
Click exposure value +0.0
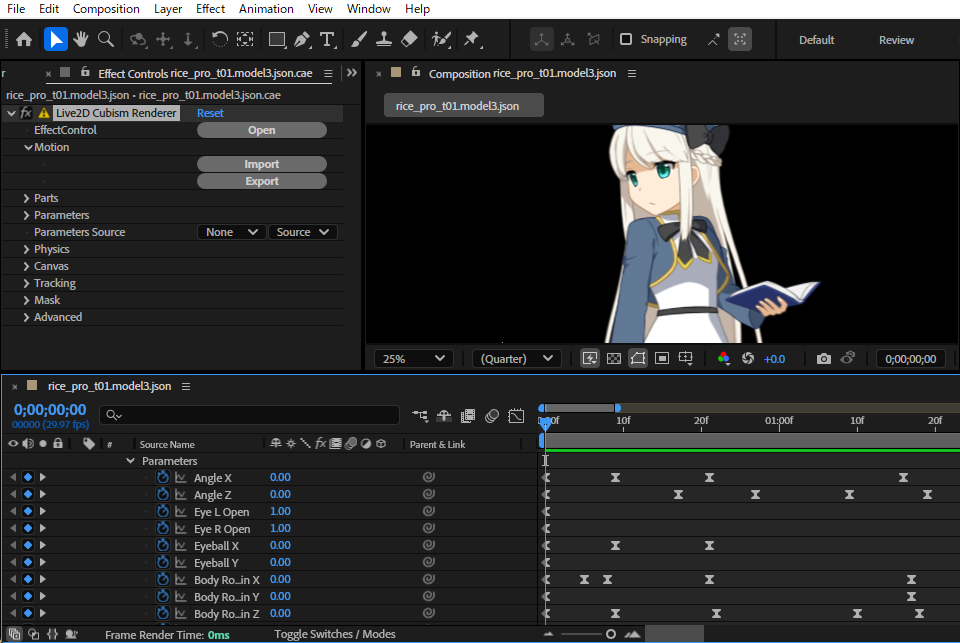click(774, 359)
